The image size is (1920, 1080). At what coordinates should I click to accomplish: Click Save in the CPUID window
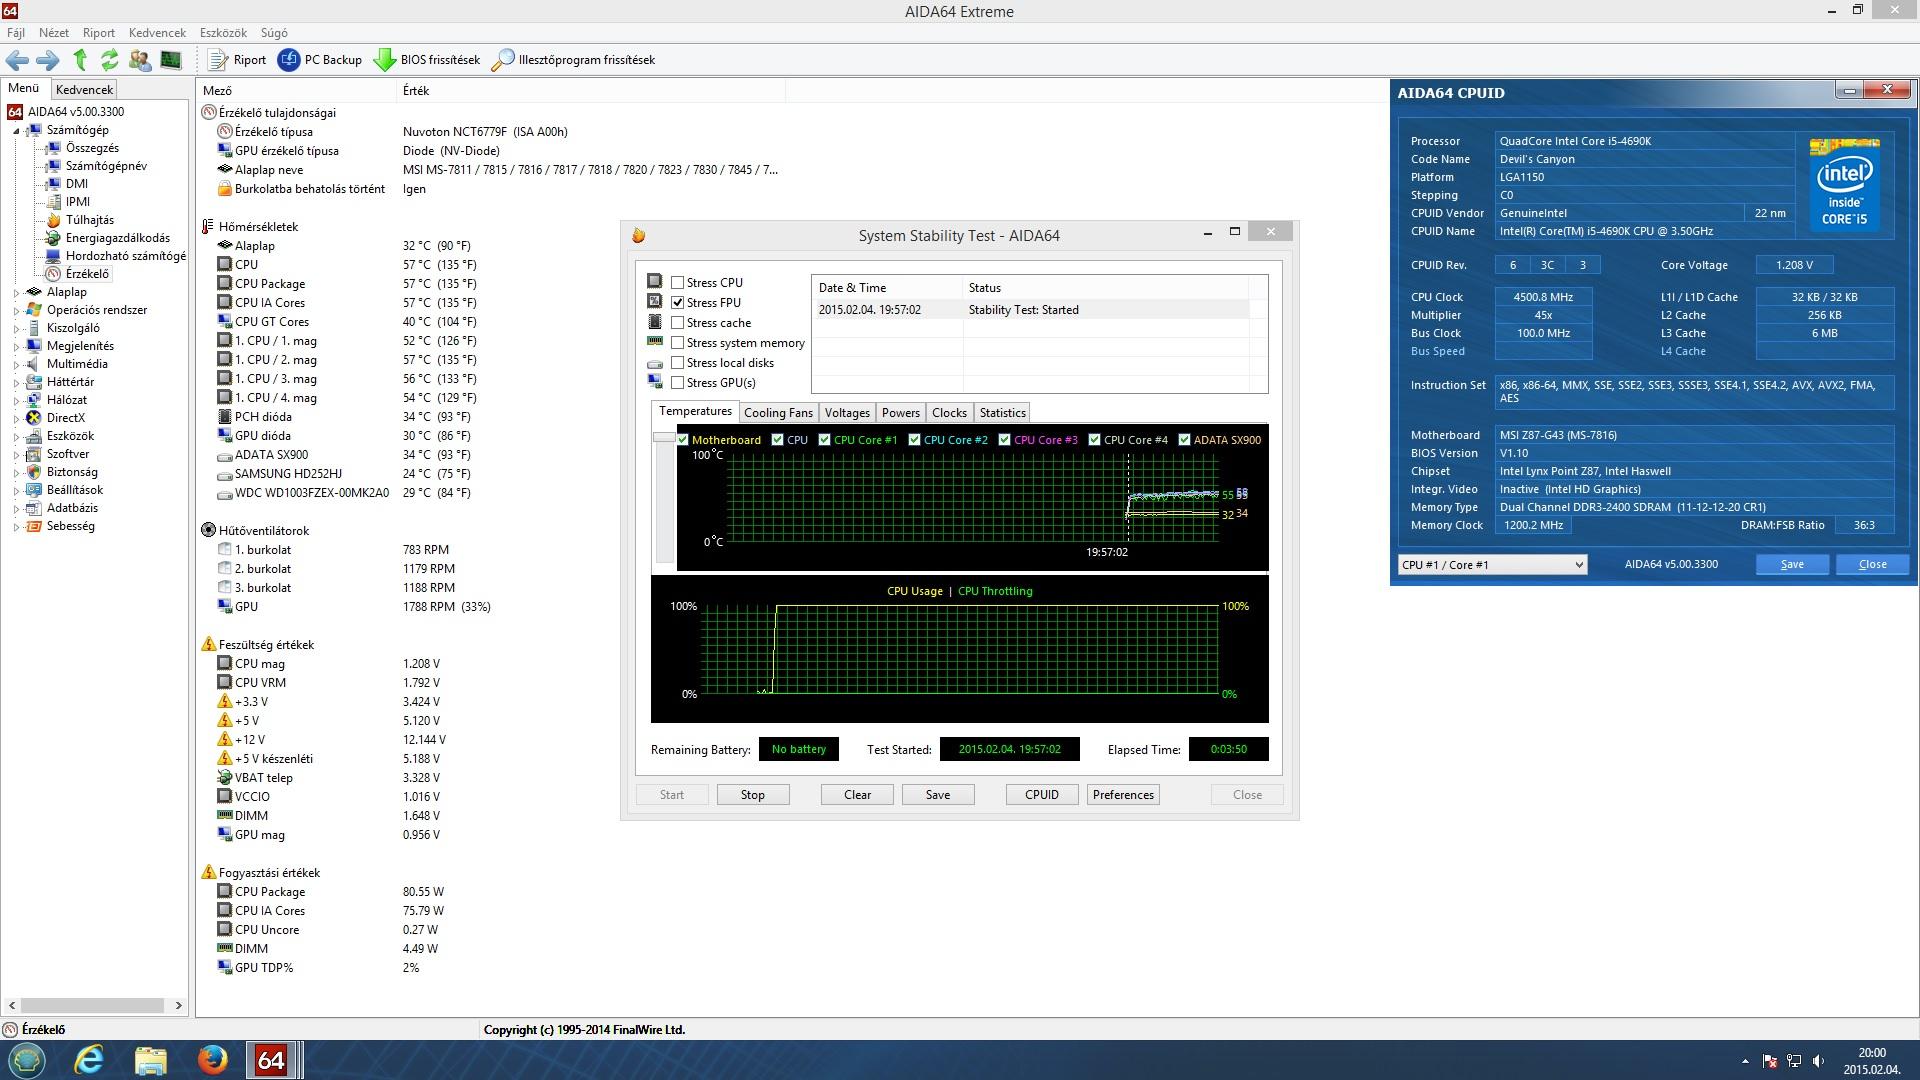coord(1792,565)
